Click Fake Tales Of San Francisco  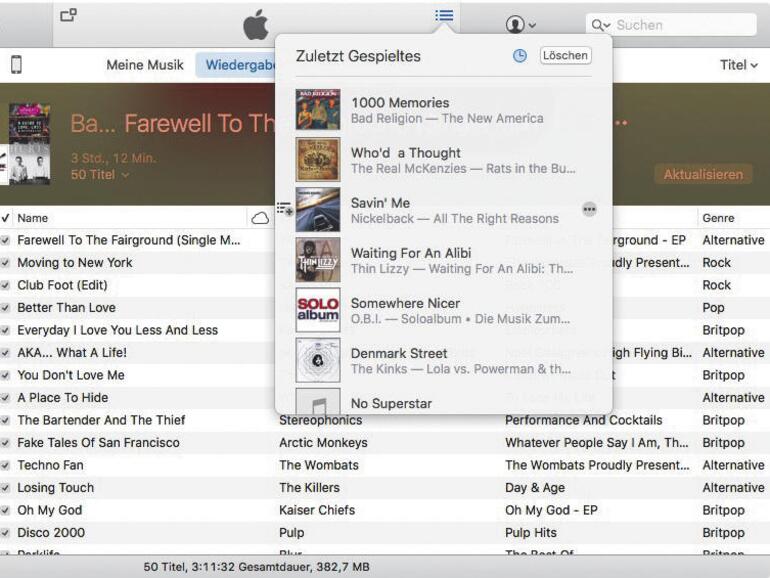point(98,443)
